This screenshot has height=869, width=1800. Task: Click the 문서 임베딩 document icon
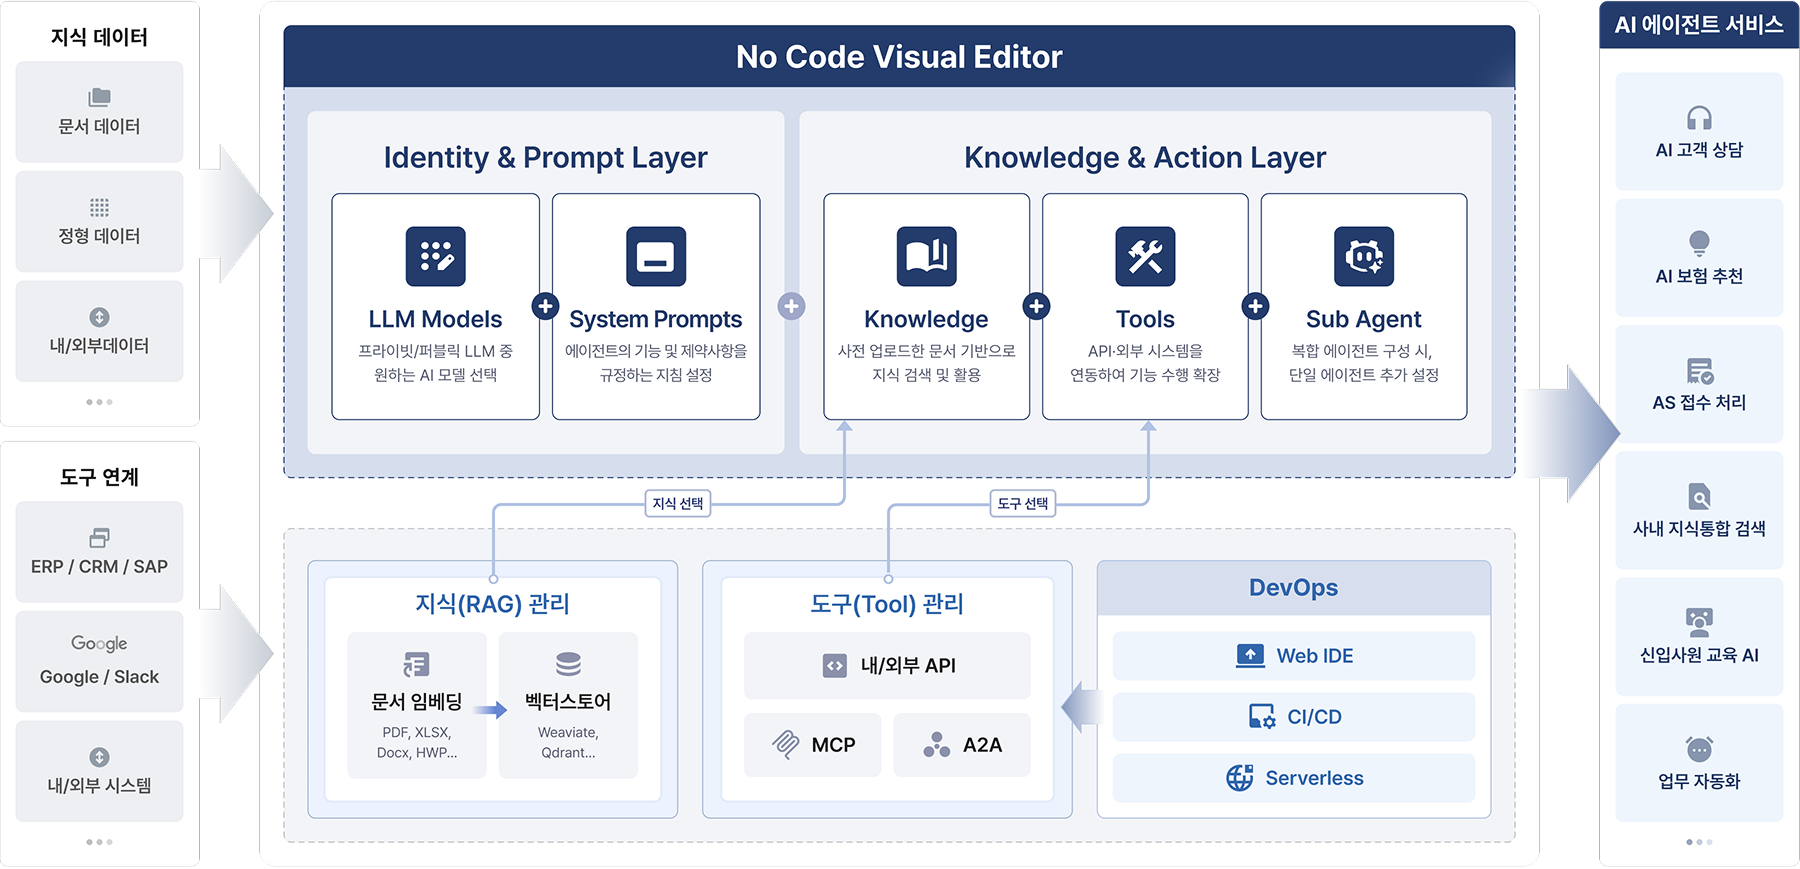pyautogui.click(x=416, y=664)
